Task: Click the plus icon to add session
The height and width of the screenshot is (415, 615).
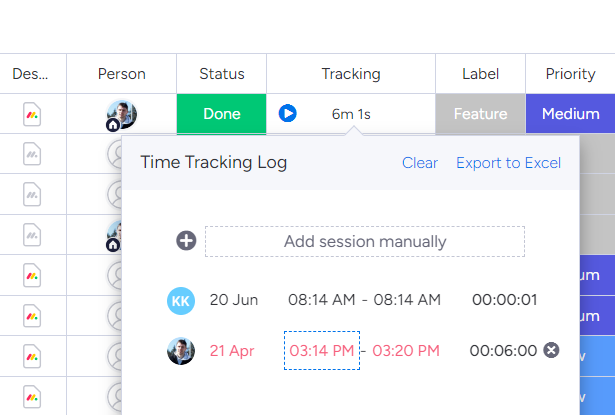Action: coord(186,241)
